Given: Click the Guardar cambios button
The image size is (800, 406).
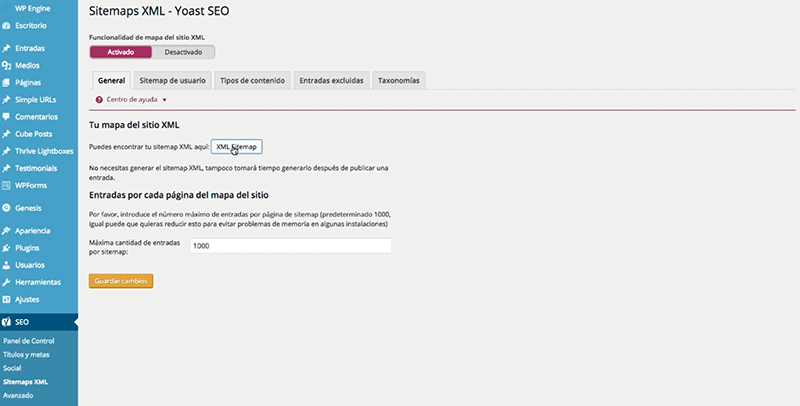Looking at the screenshot, I should [x=121, y=281].
